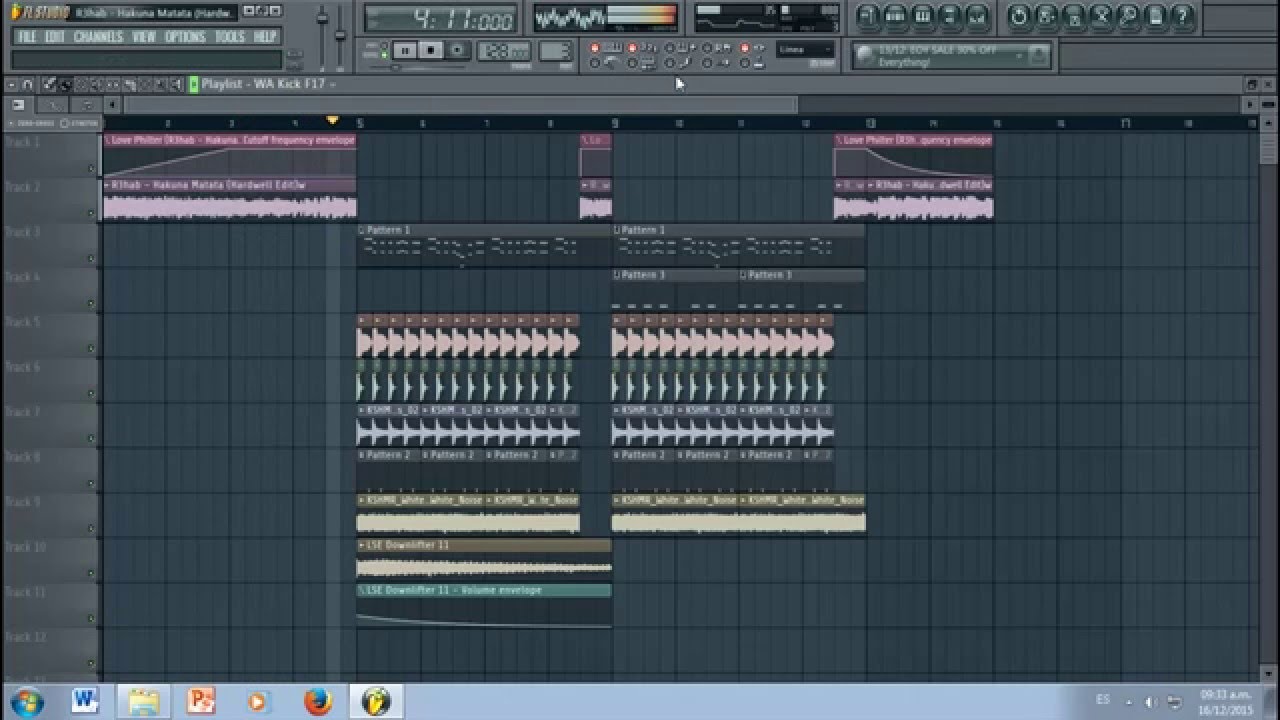The height and width of the screenshot is (720, 1280).
Task: Open clip menu of first Love Philter envelope clip
Action: [107, 140]
